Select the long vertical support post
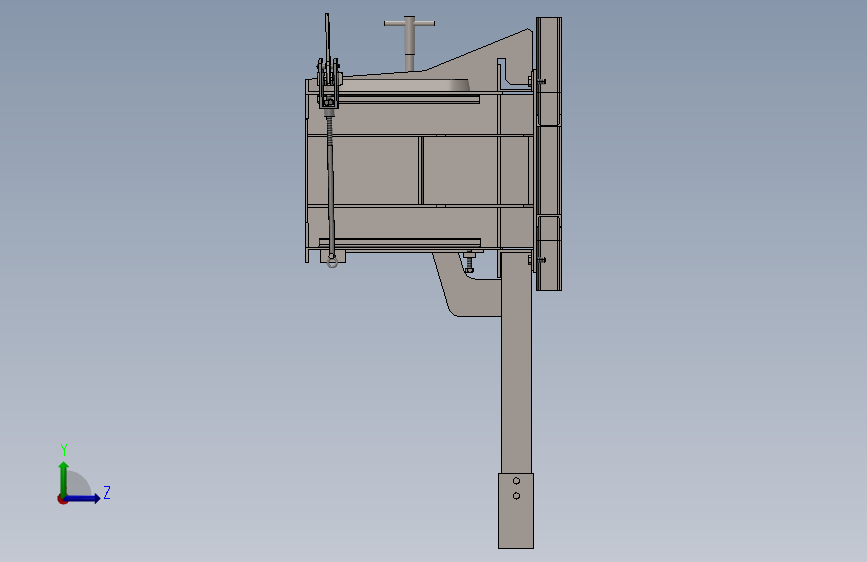The image size is (867, 562). (516, 362)
